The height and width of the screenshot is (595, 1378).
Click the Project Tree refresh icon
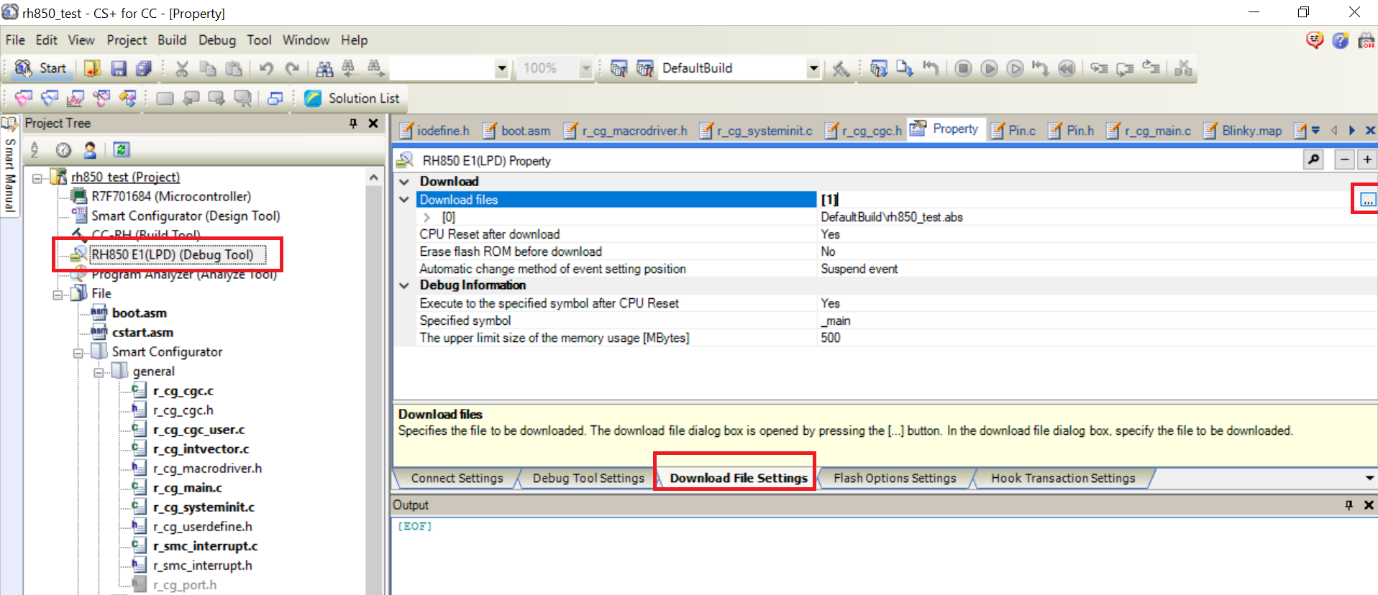(x=121, y=150)
